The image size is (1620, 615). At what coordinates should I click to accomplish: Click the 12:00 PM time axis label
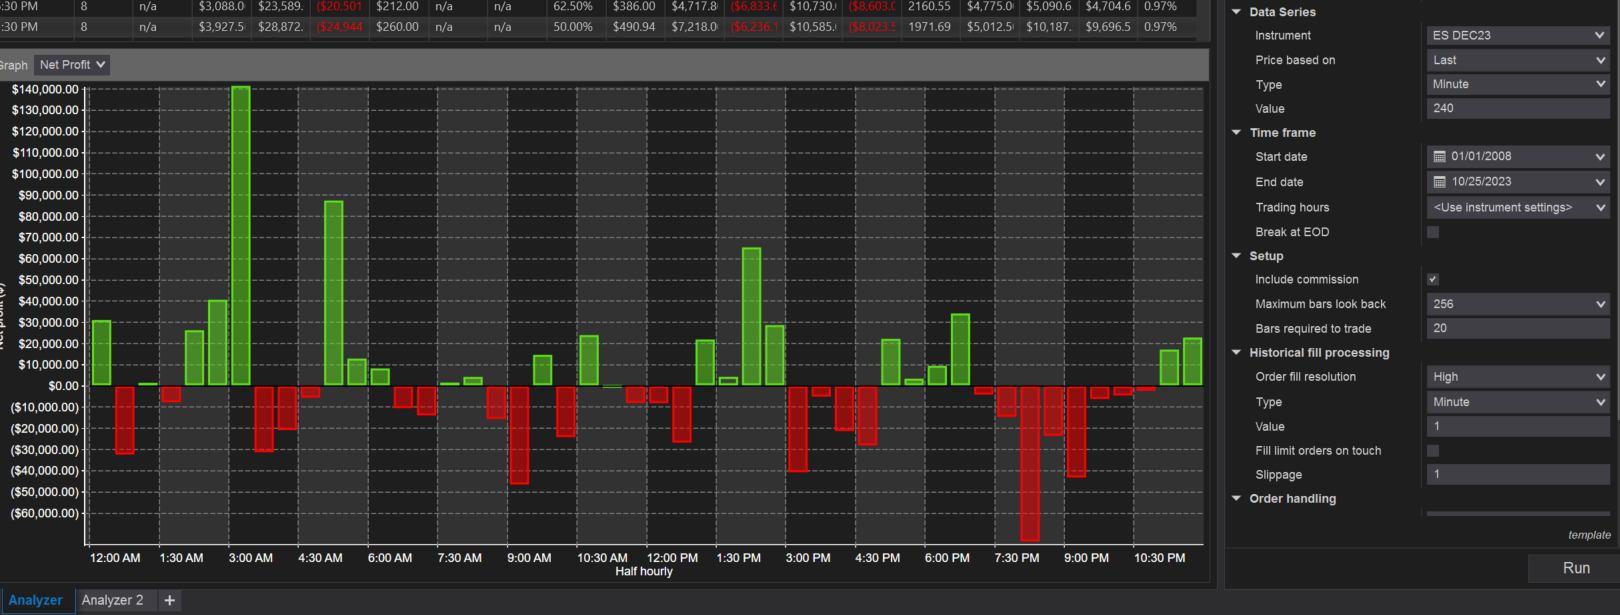click(672, 558)
